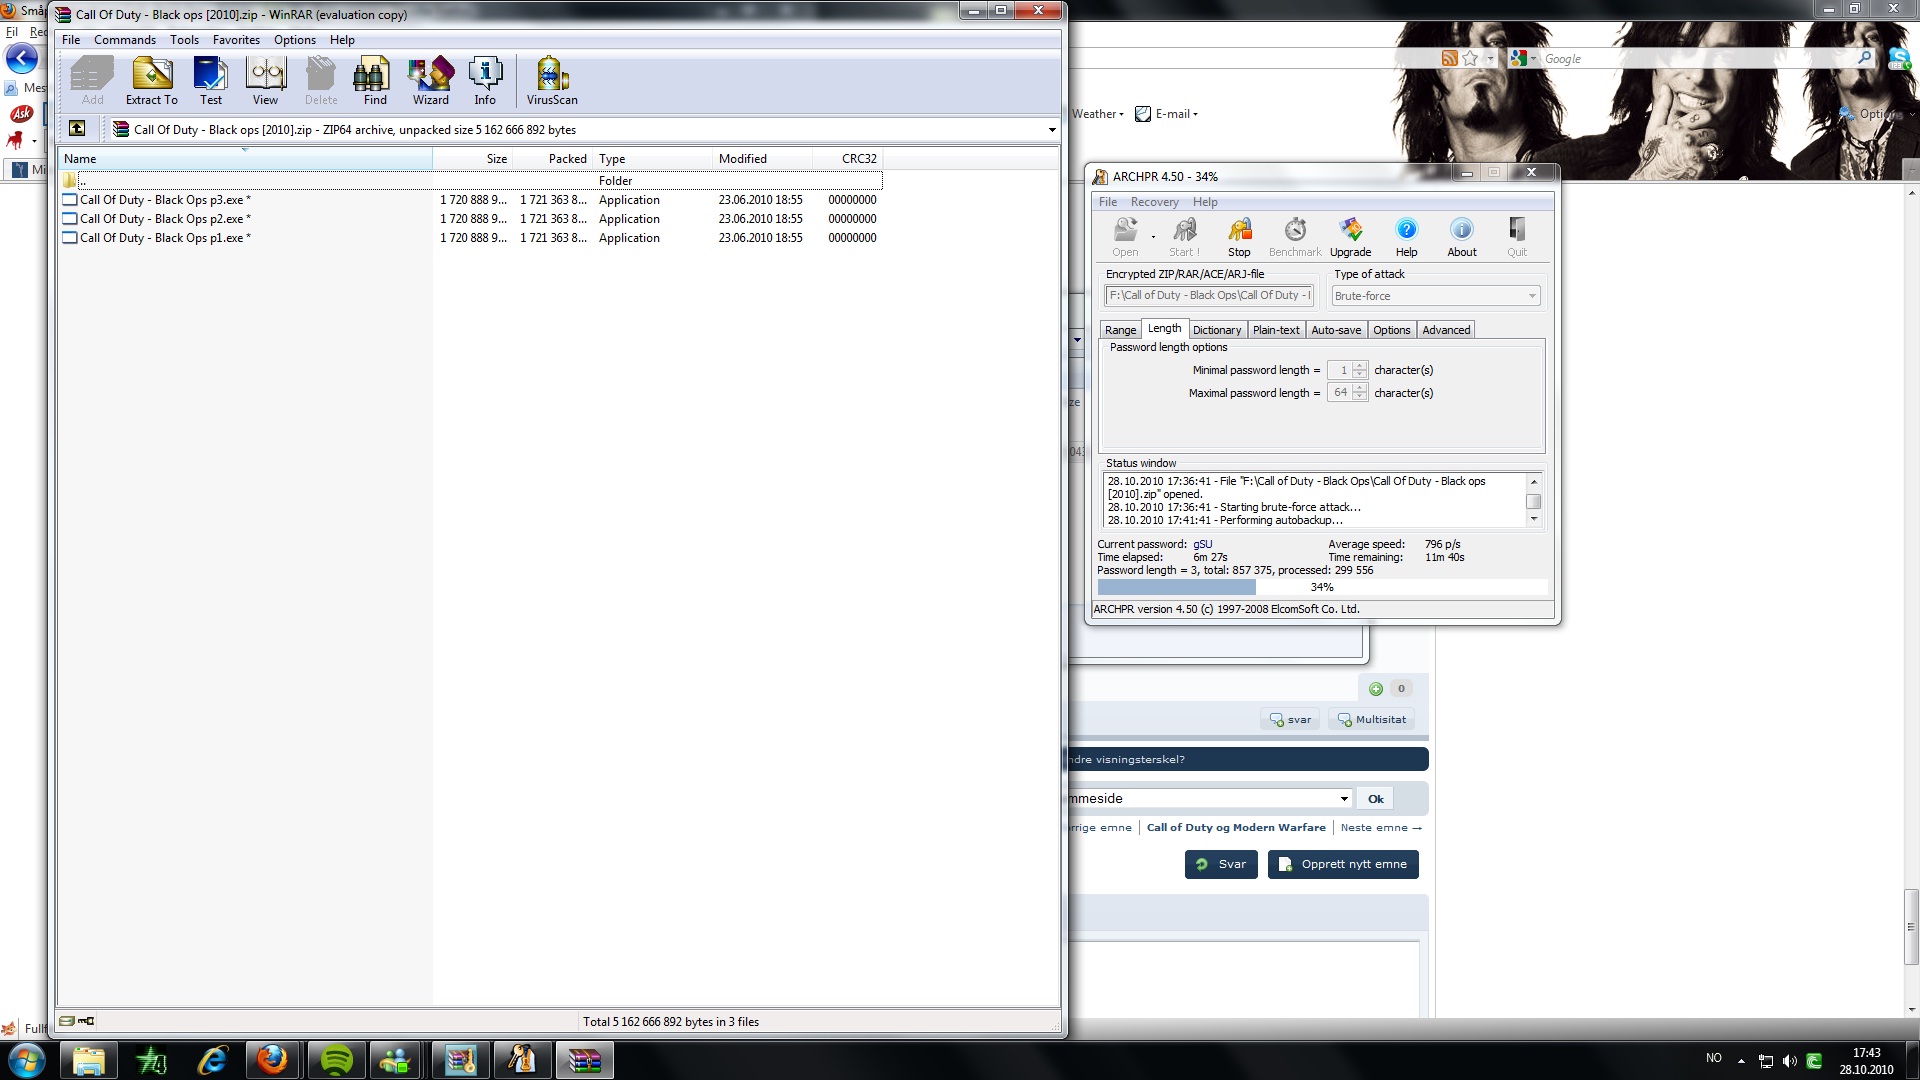
Task: Open the About dialog in ARCHPR
Action: [1461, 238]
